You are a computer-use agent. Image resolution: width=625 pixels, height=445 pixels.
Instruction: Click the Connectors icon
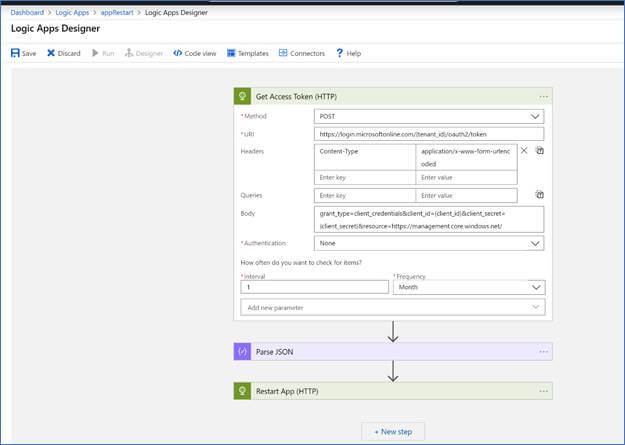pyautogui.click(x=283, y=53)
